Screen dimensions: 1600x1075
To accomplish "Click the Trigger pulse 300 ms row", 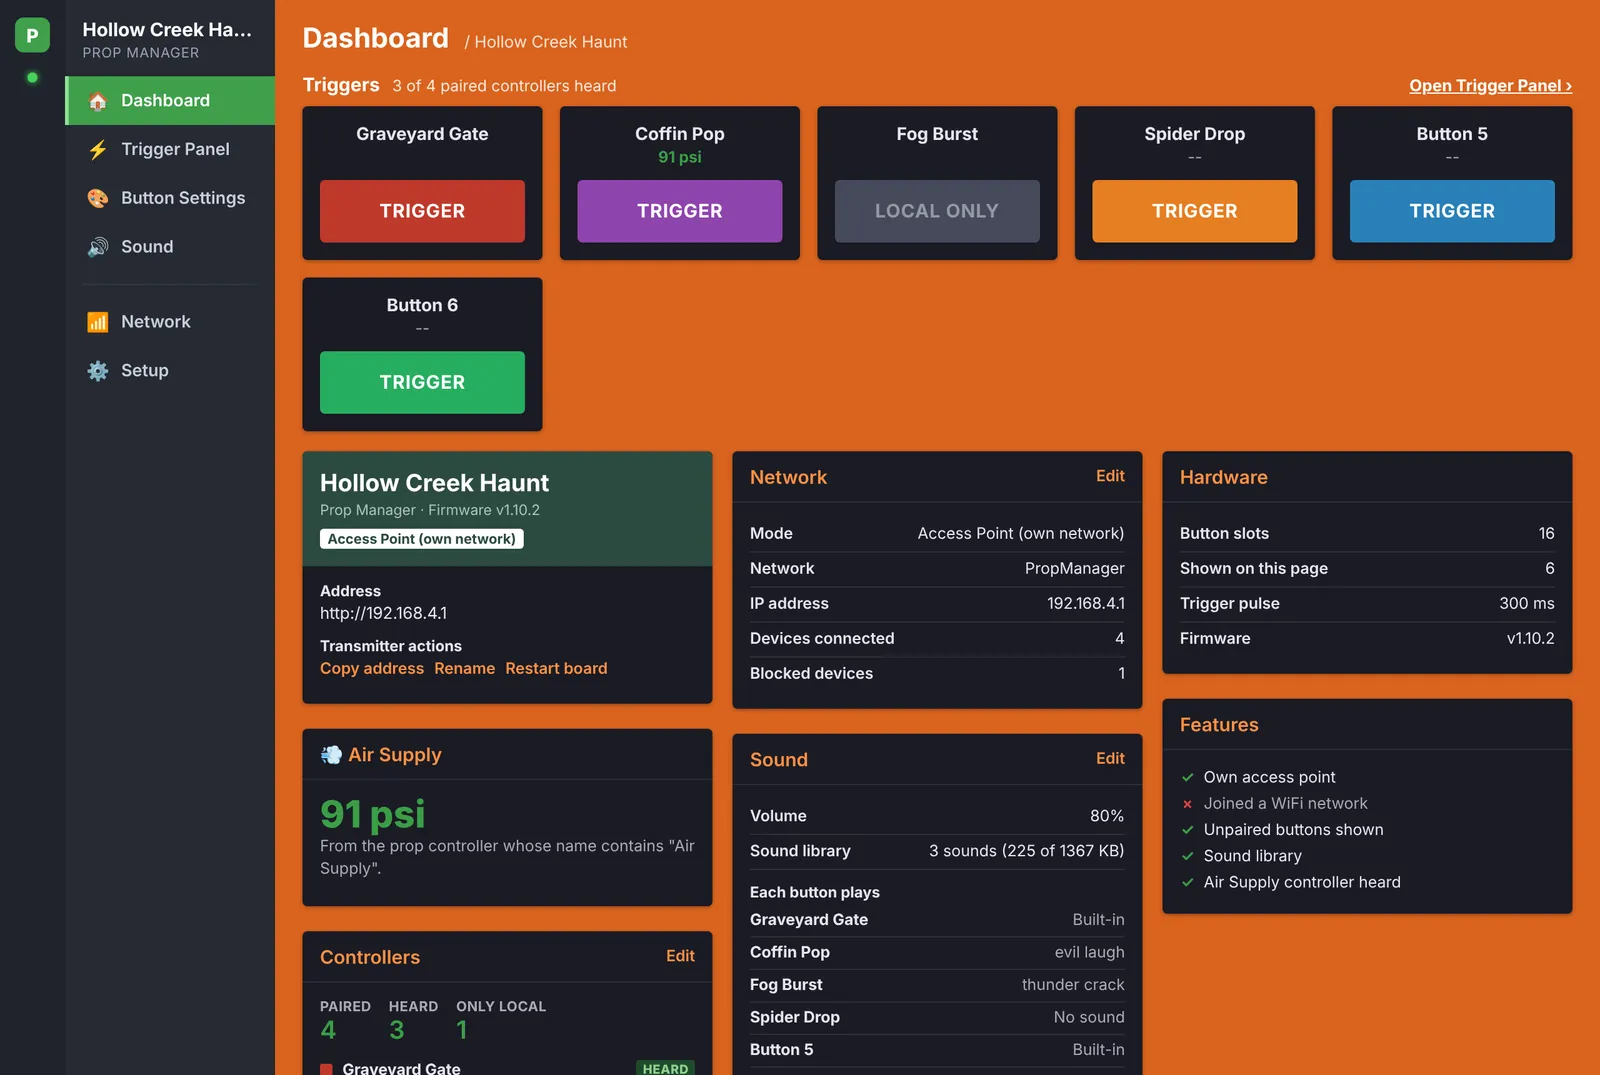I will coord(1367,604).
